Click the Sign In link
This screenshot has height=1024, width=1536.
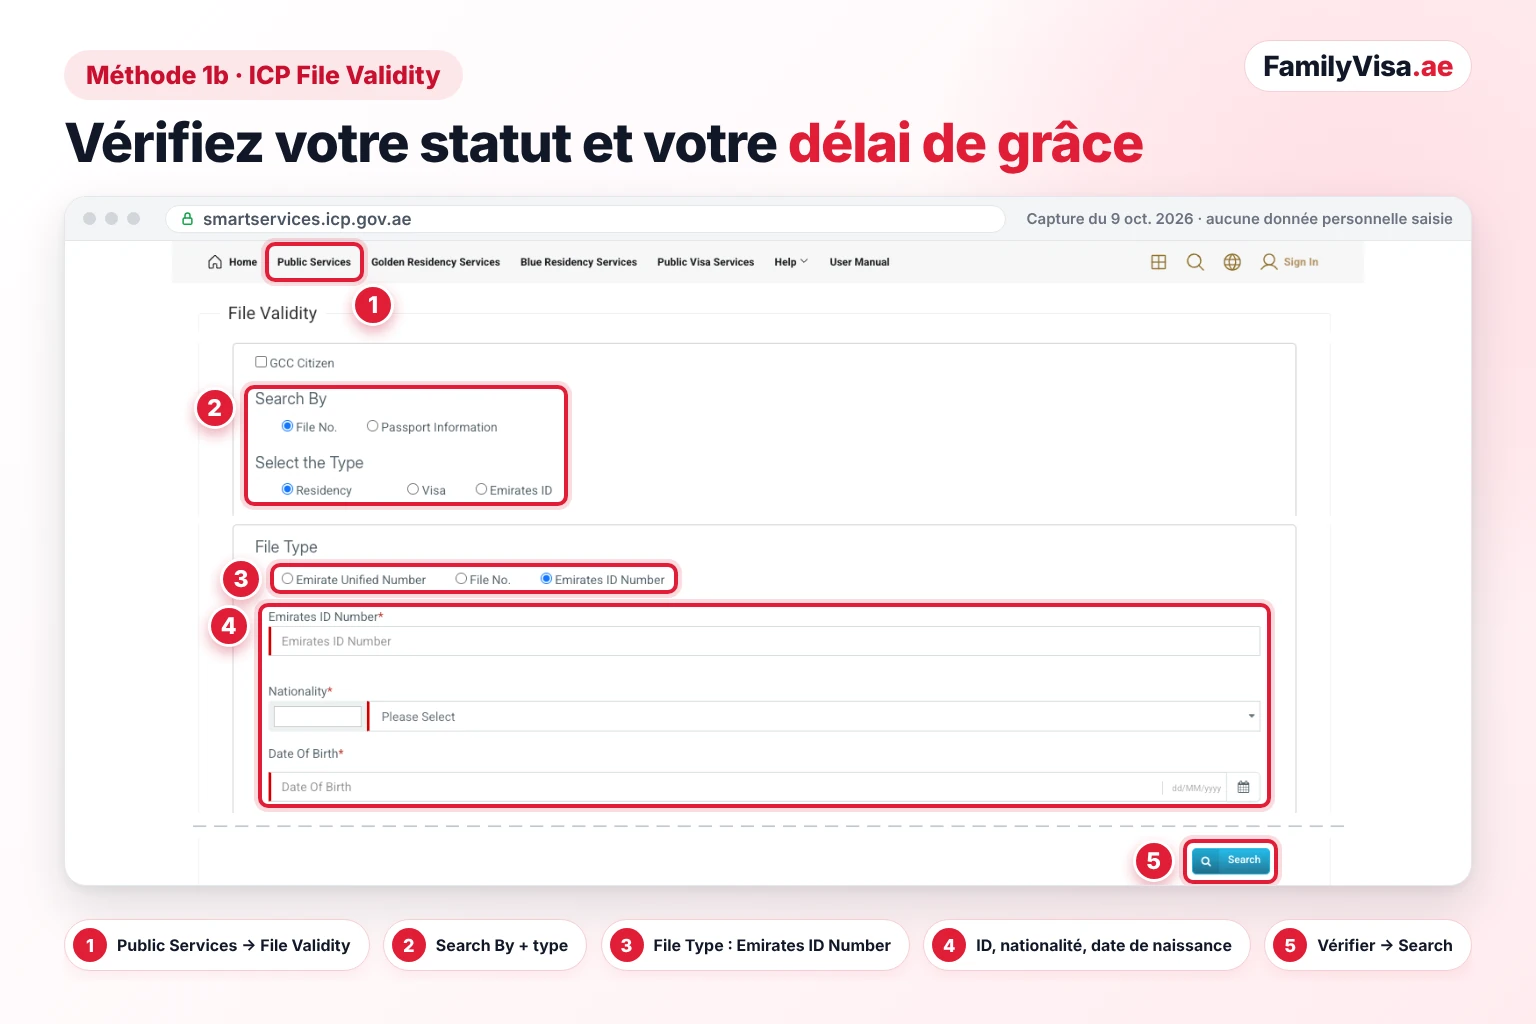[1301, 262]
